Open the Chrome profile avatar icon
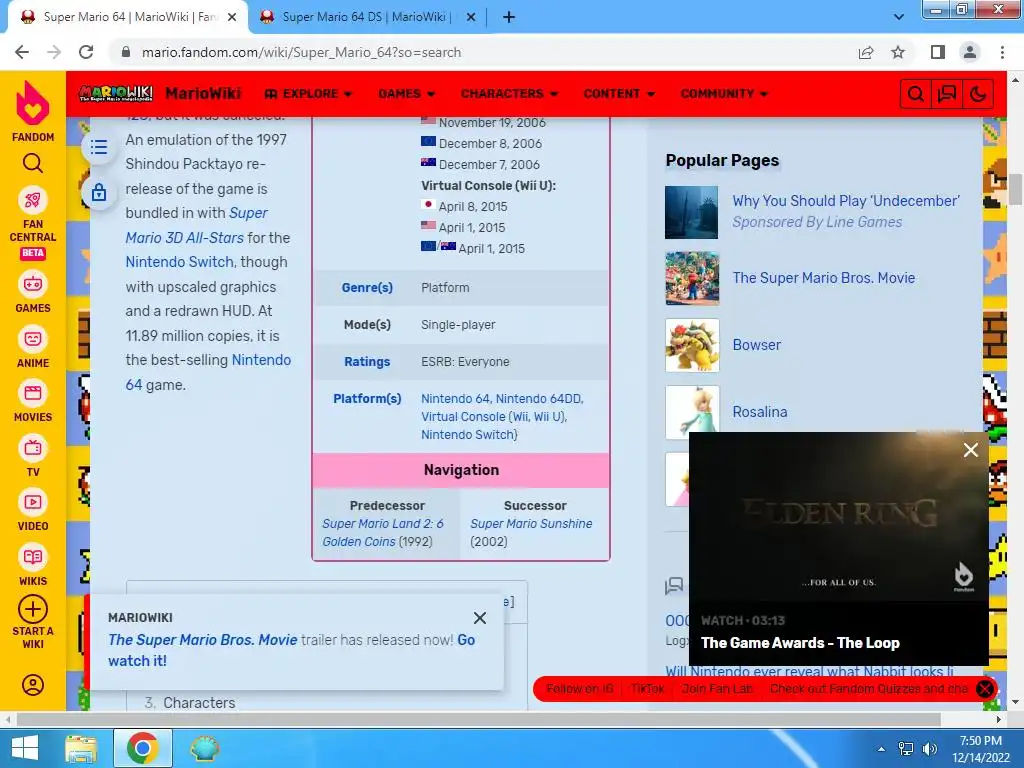 970,52
